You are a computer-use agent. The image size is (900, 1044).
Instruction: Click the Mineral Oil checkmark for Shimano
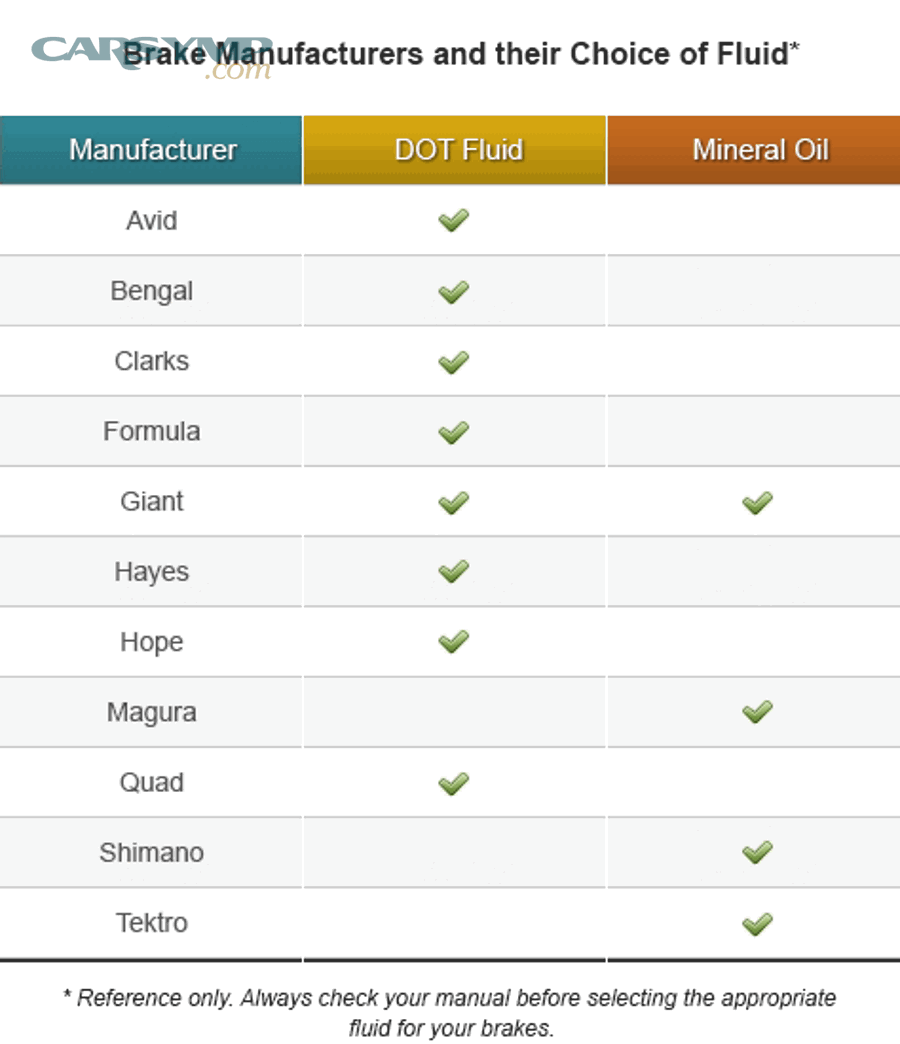pos(757,852)
